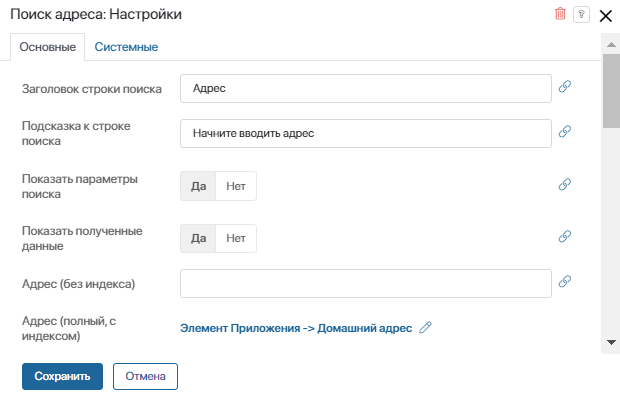The height and width of the screenshot is (396, 620).
Task: Select Да for Показать параметры поиска
Action: (198, 186)
